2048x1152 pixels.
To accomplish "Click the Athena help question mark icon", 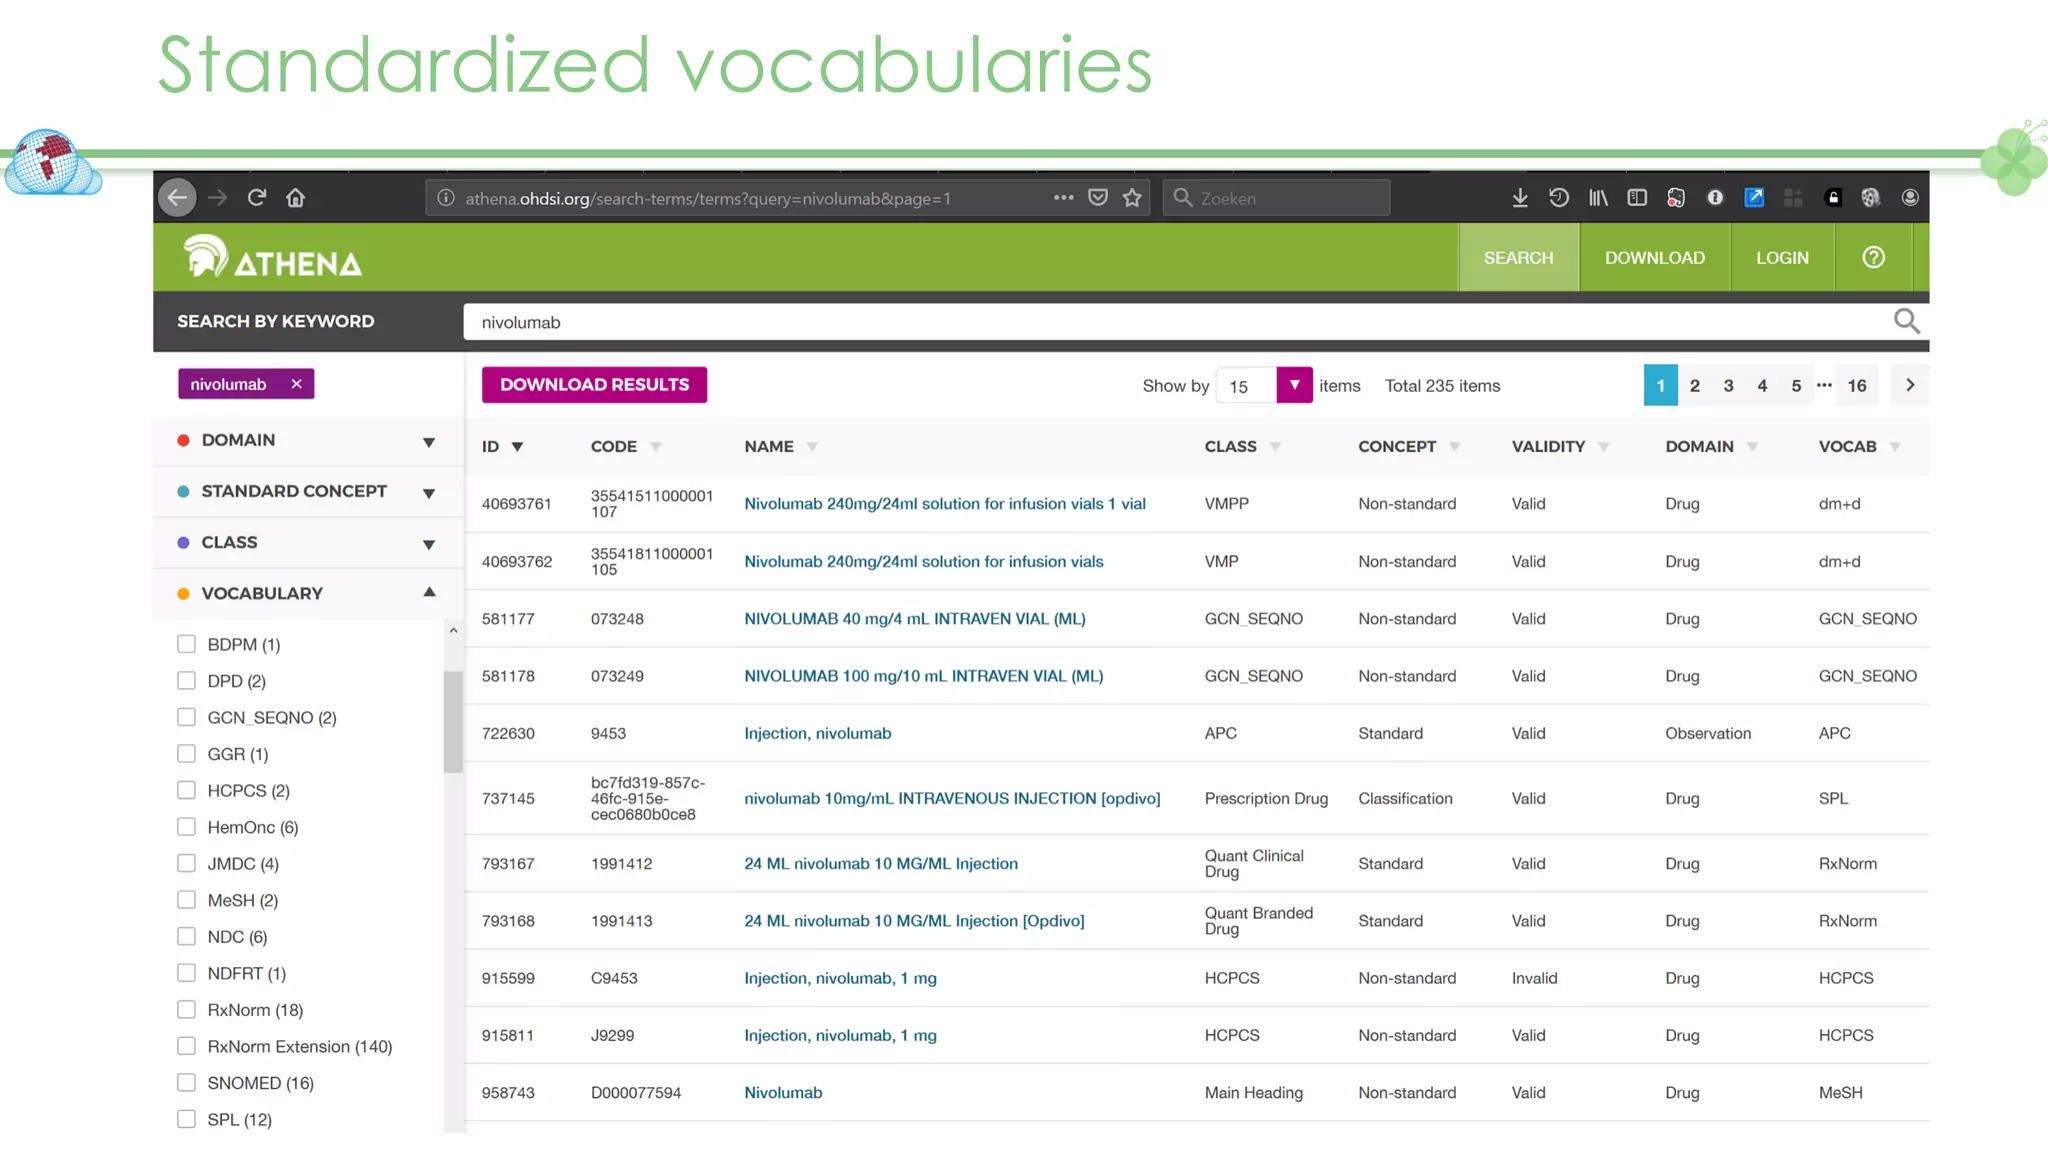I will (1873, 257).
